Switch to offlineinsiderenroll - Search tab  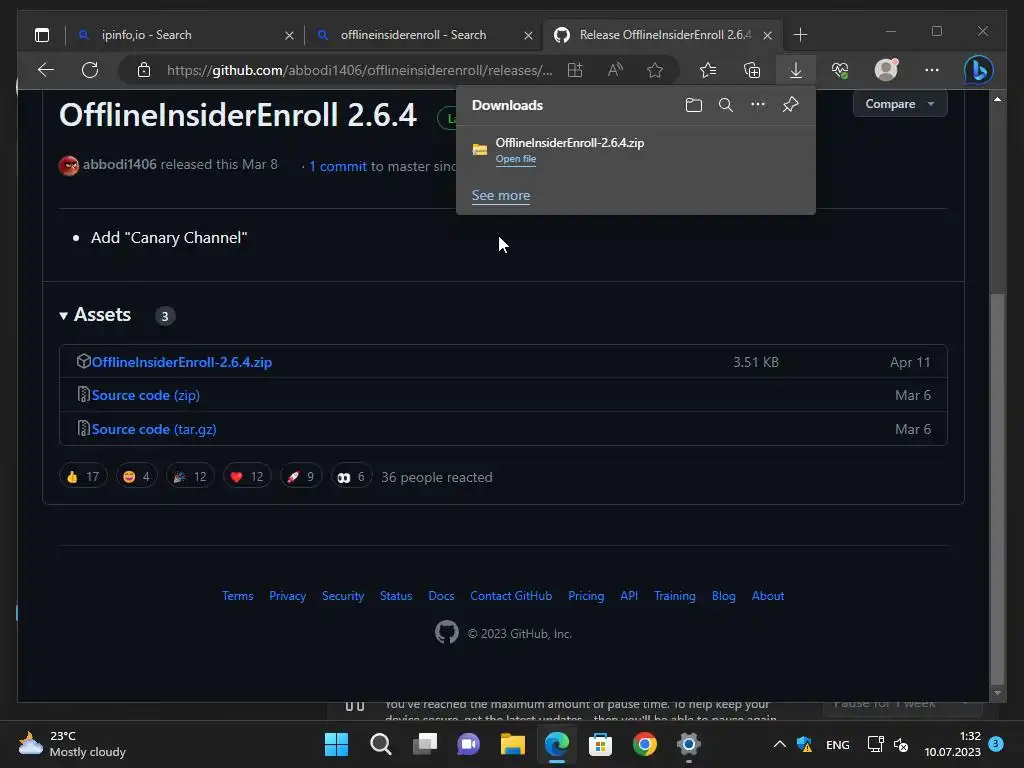423,35
